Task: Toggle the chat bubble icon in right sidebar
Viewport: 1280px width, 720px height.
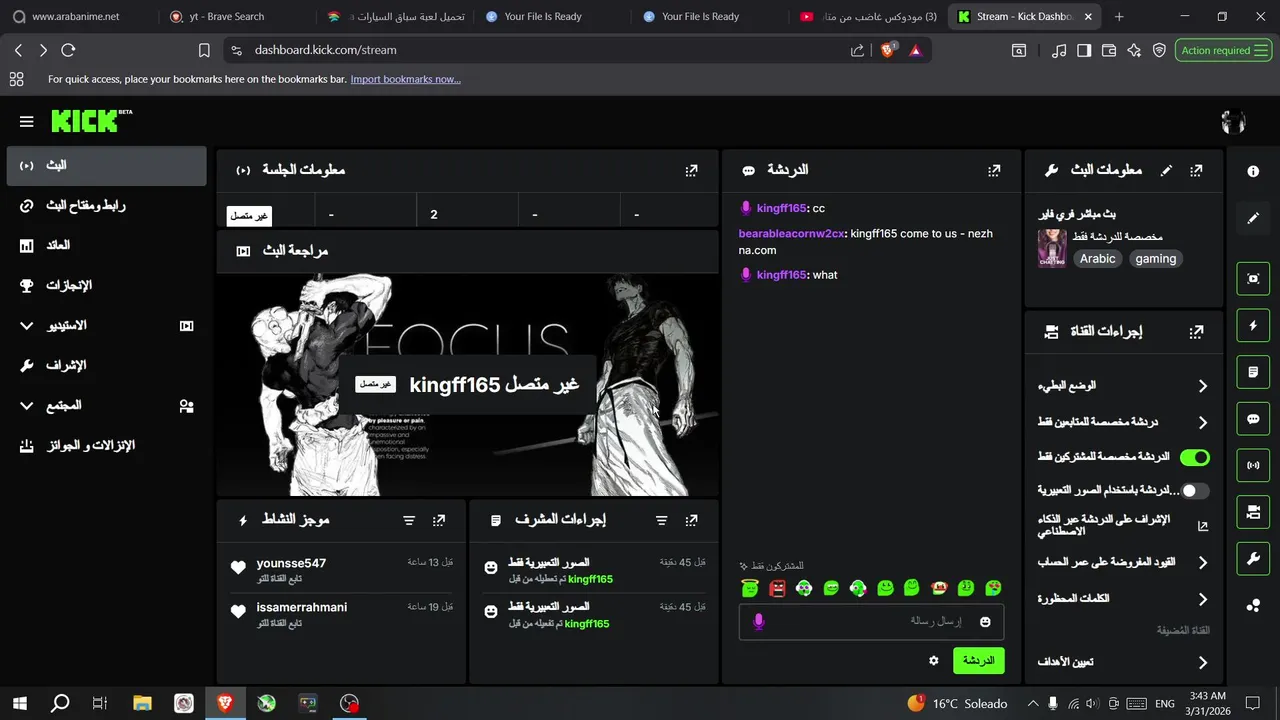Action: pyautogui.click(x=1253, y=419)
